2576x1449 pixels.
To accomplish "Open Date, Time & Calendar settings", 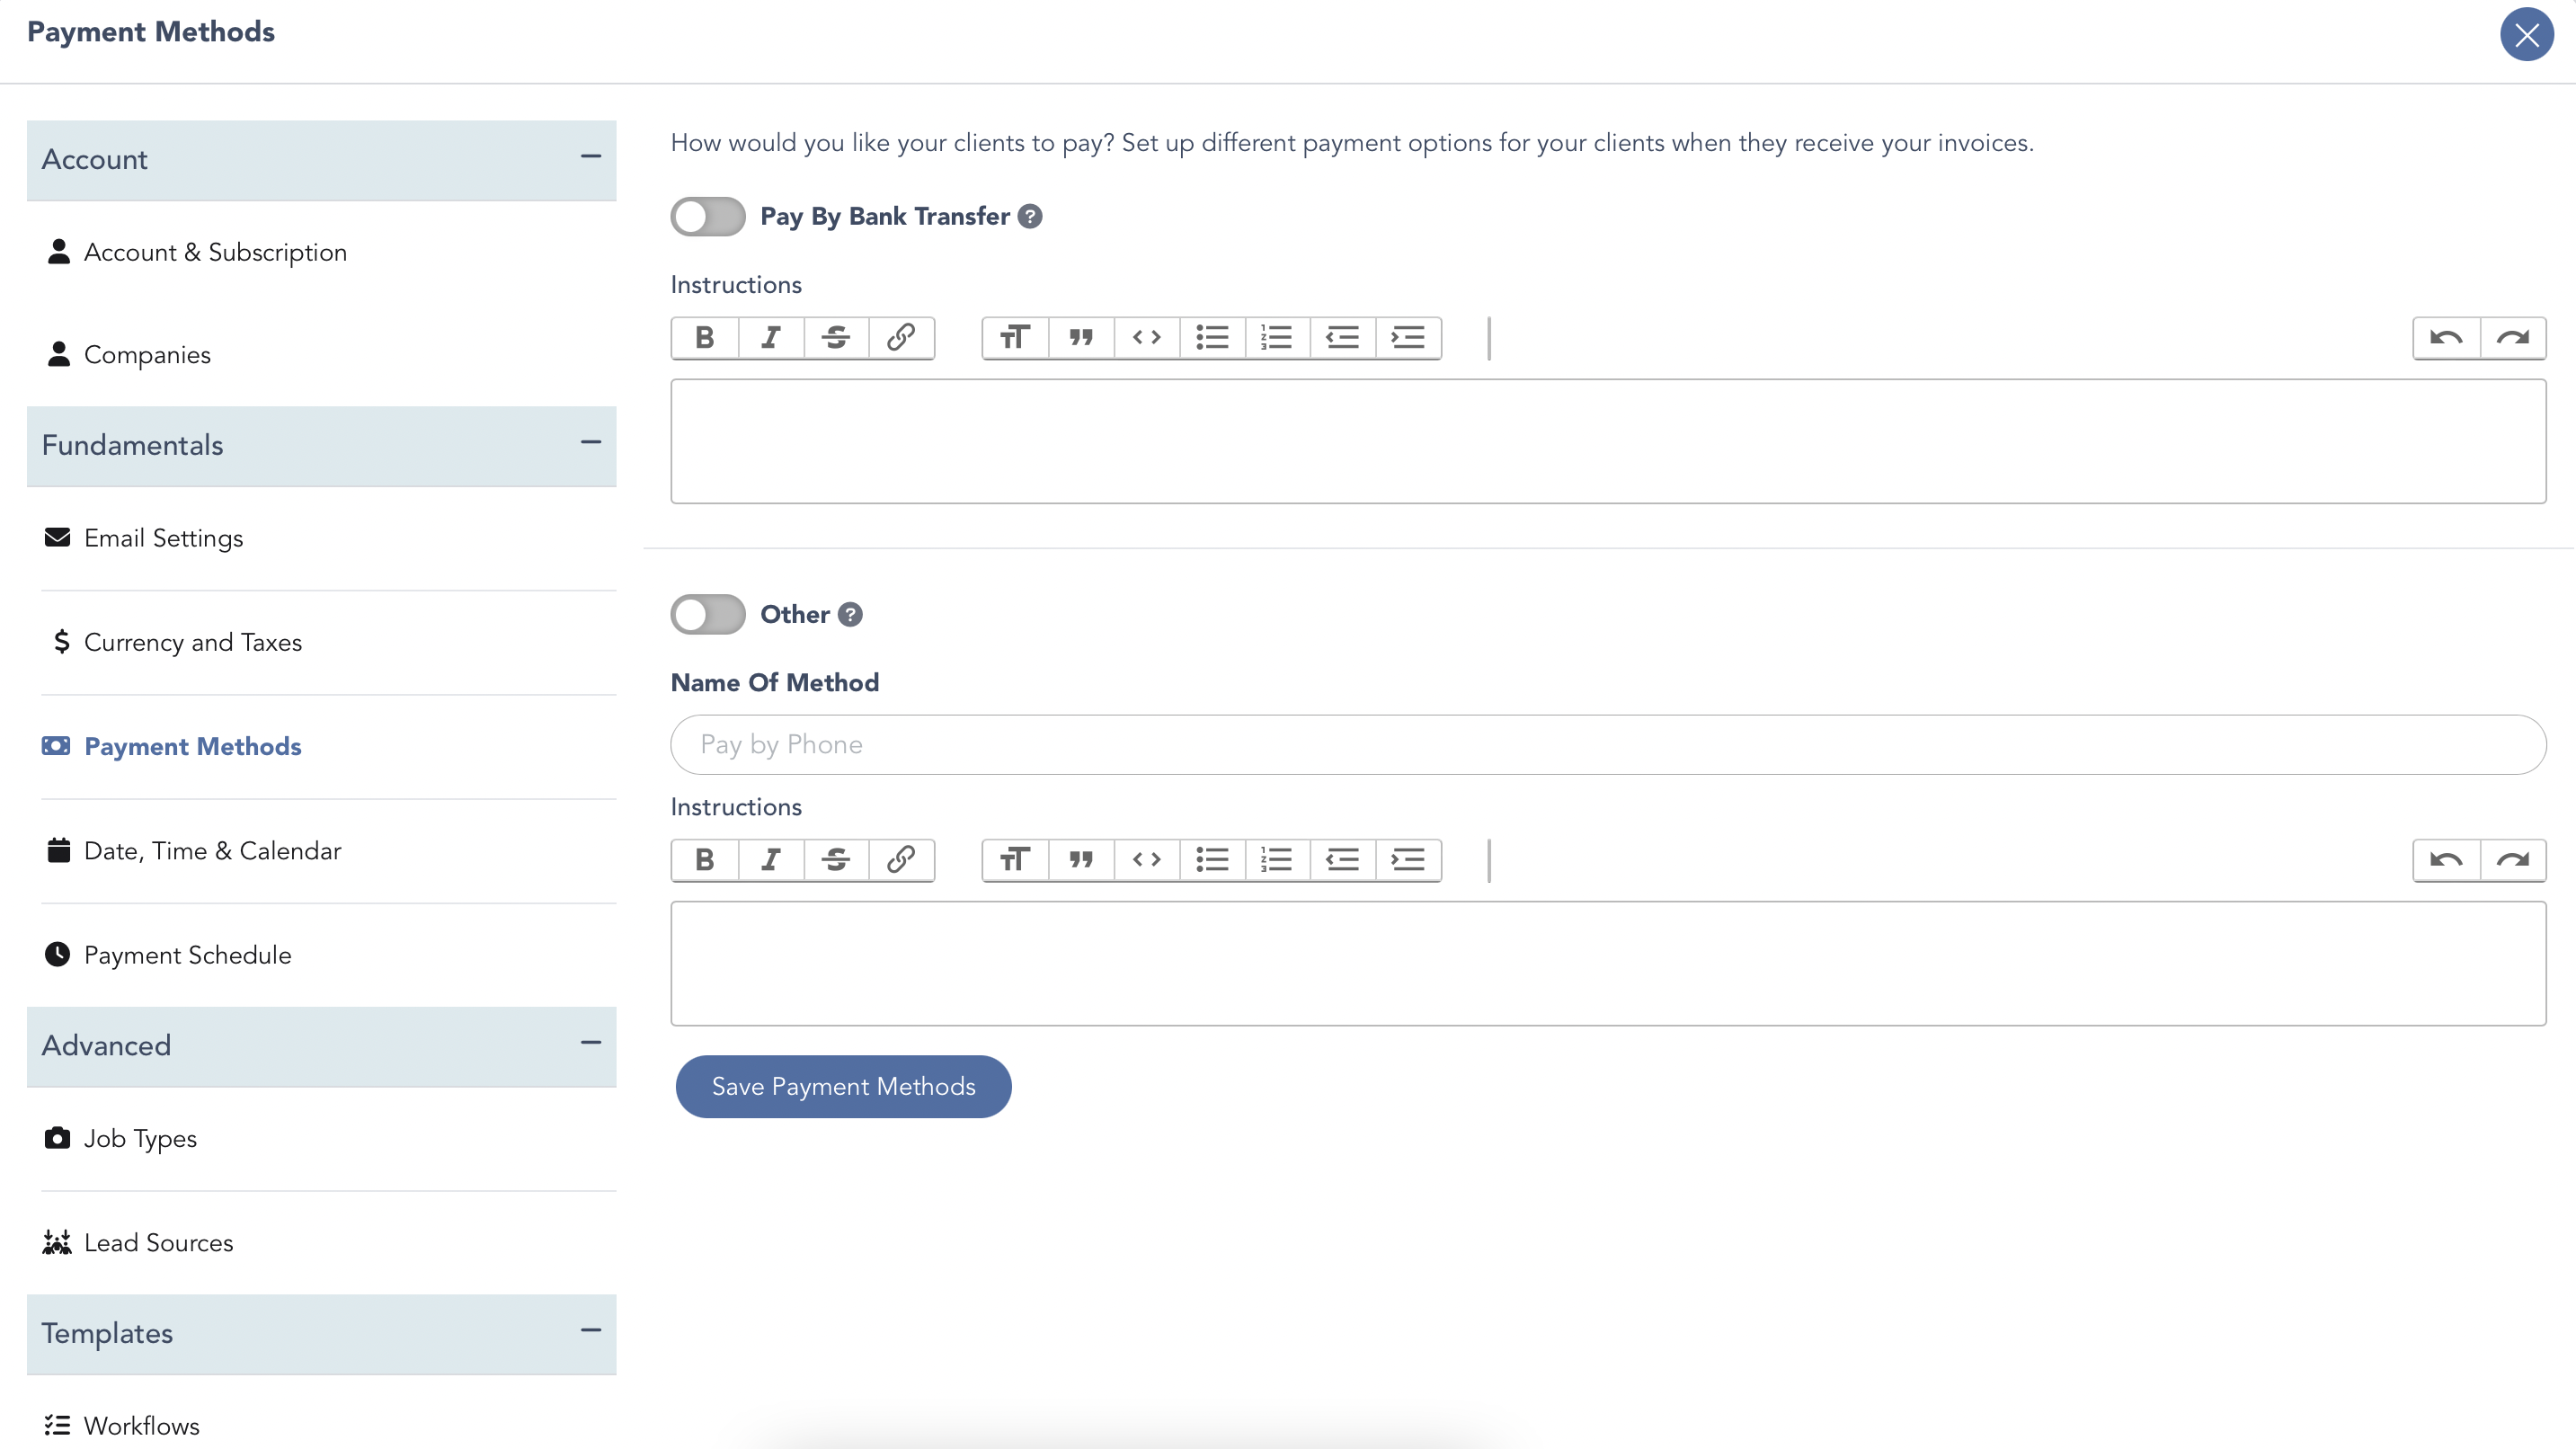I will (x=193, y=851).
